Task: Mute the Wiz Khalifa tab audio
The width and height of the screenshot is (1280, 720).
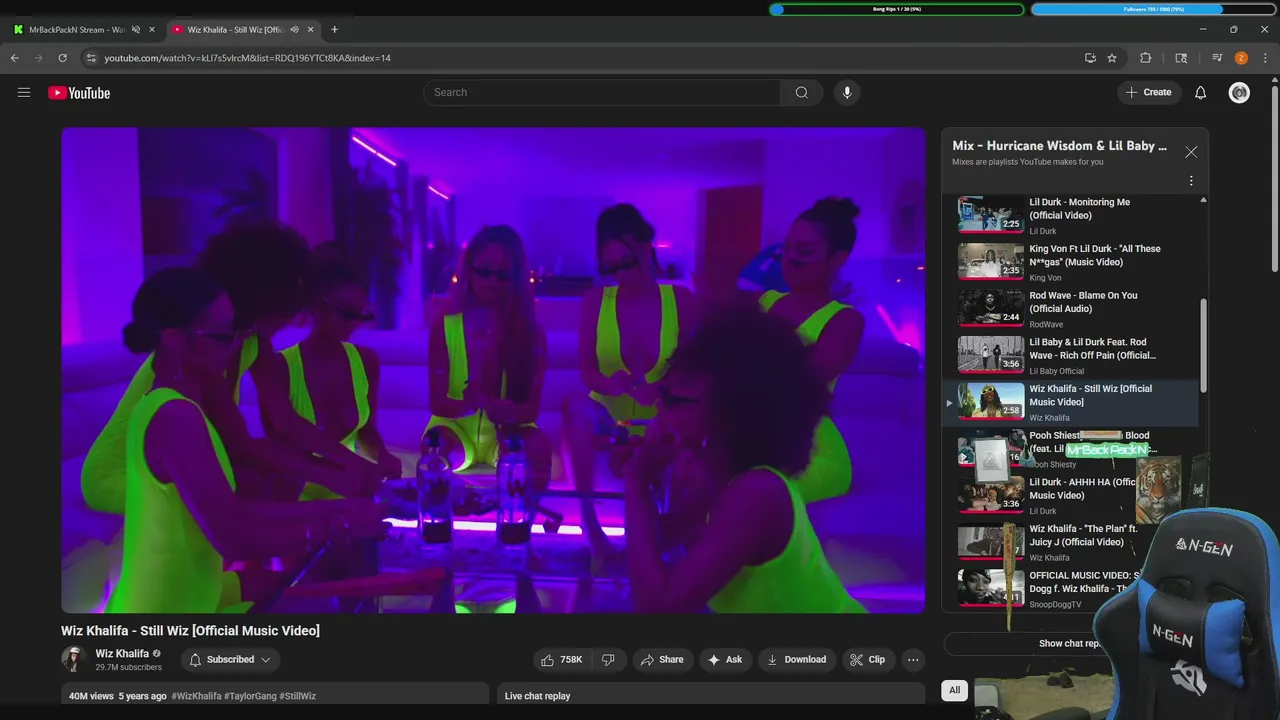Action: pos(294,29)
